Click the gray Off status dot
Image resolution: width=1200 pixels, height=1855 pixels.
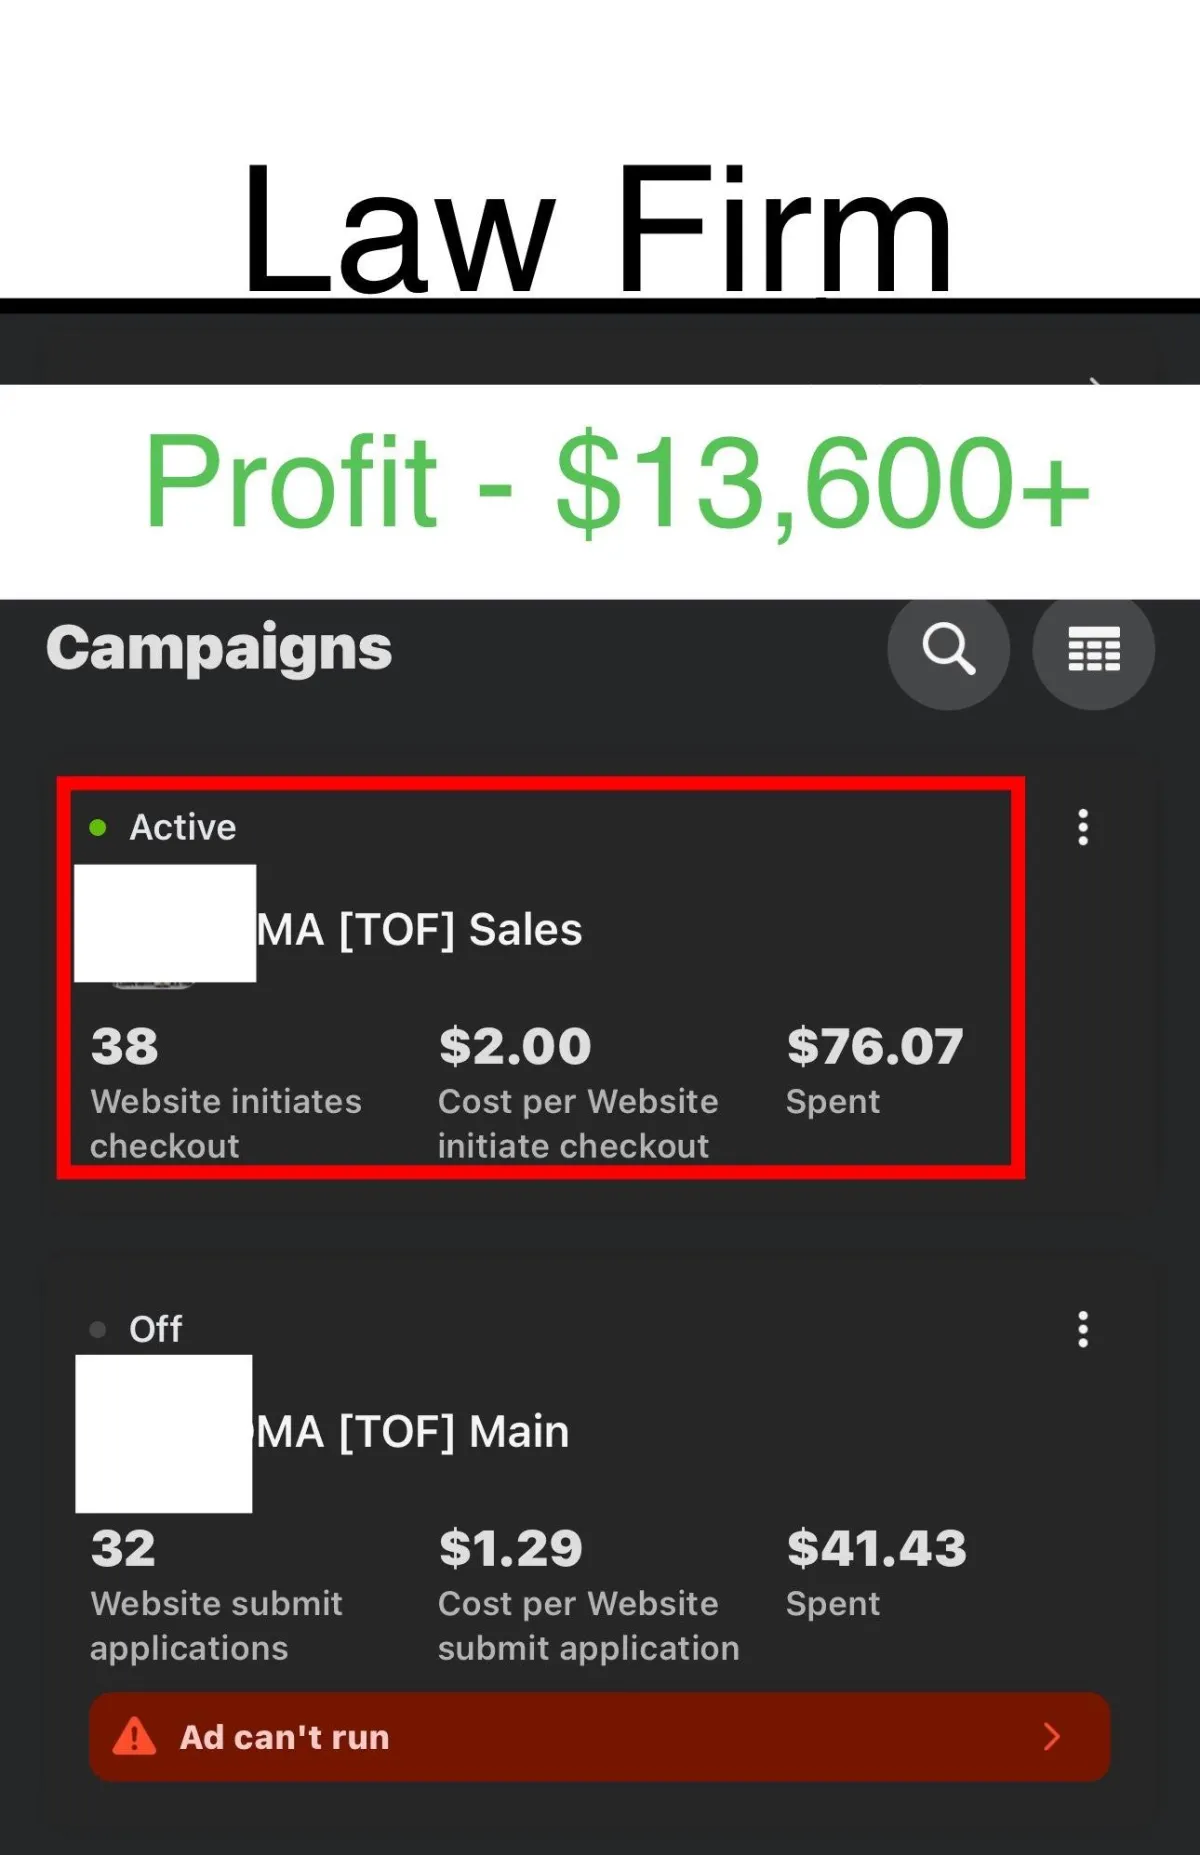[98, 1329]
